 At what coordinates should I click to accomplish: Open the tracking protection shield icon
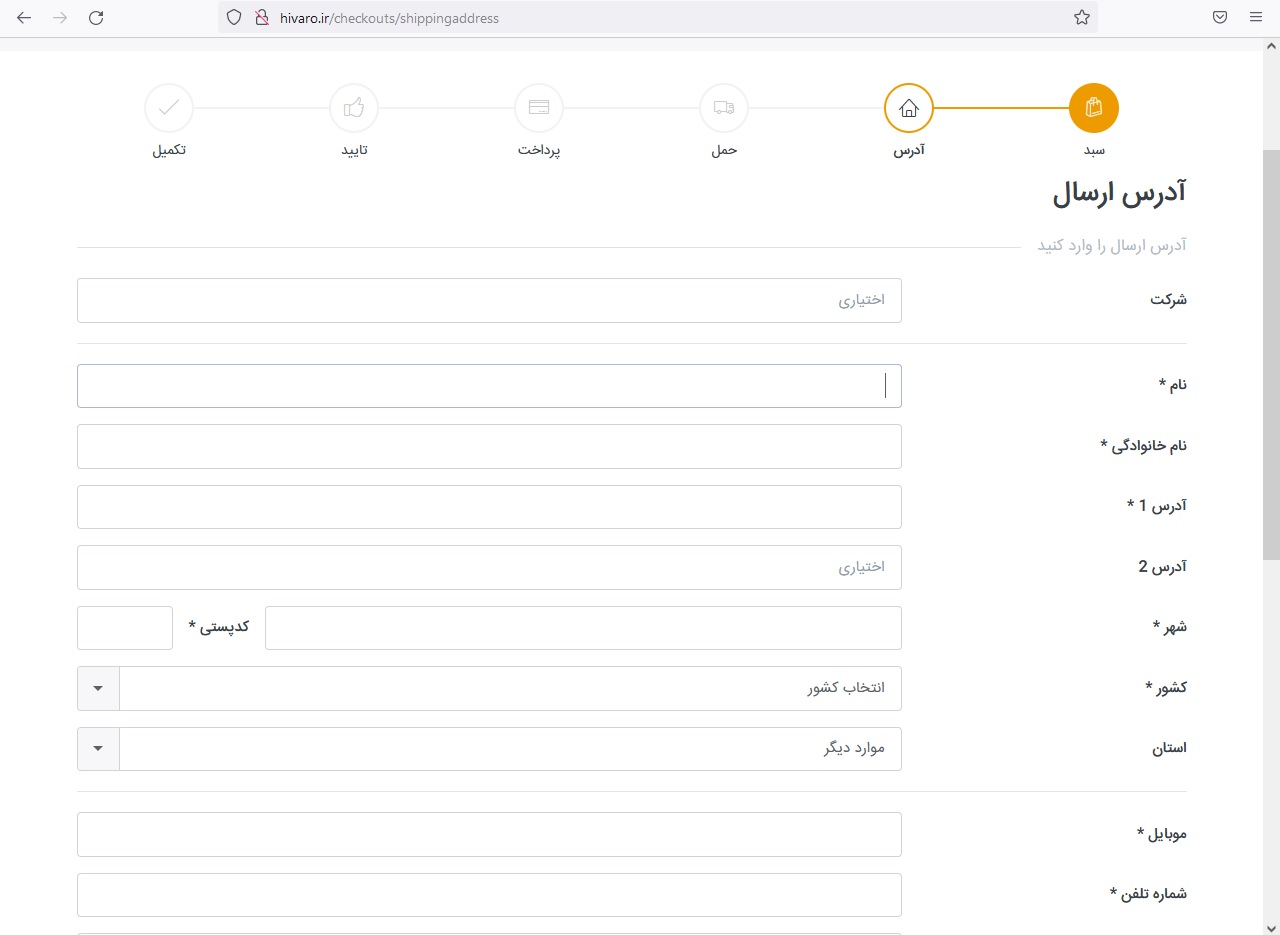click(x=234, y=18)
